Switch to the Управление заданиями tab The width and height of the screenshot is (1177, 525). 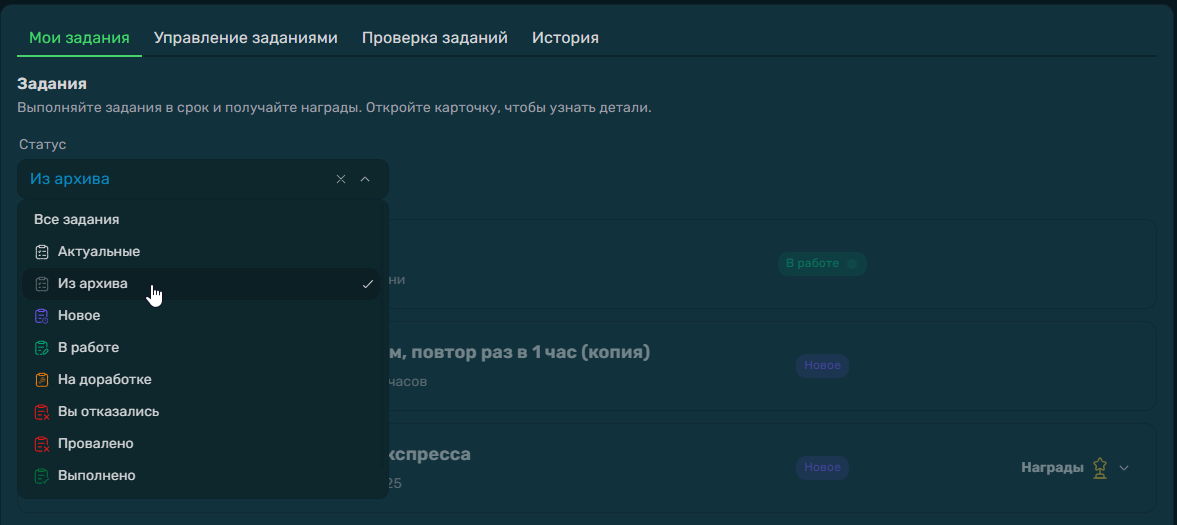(x=245, y=38)
